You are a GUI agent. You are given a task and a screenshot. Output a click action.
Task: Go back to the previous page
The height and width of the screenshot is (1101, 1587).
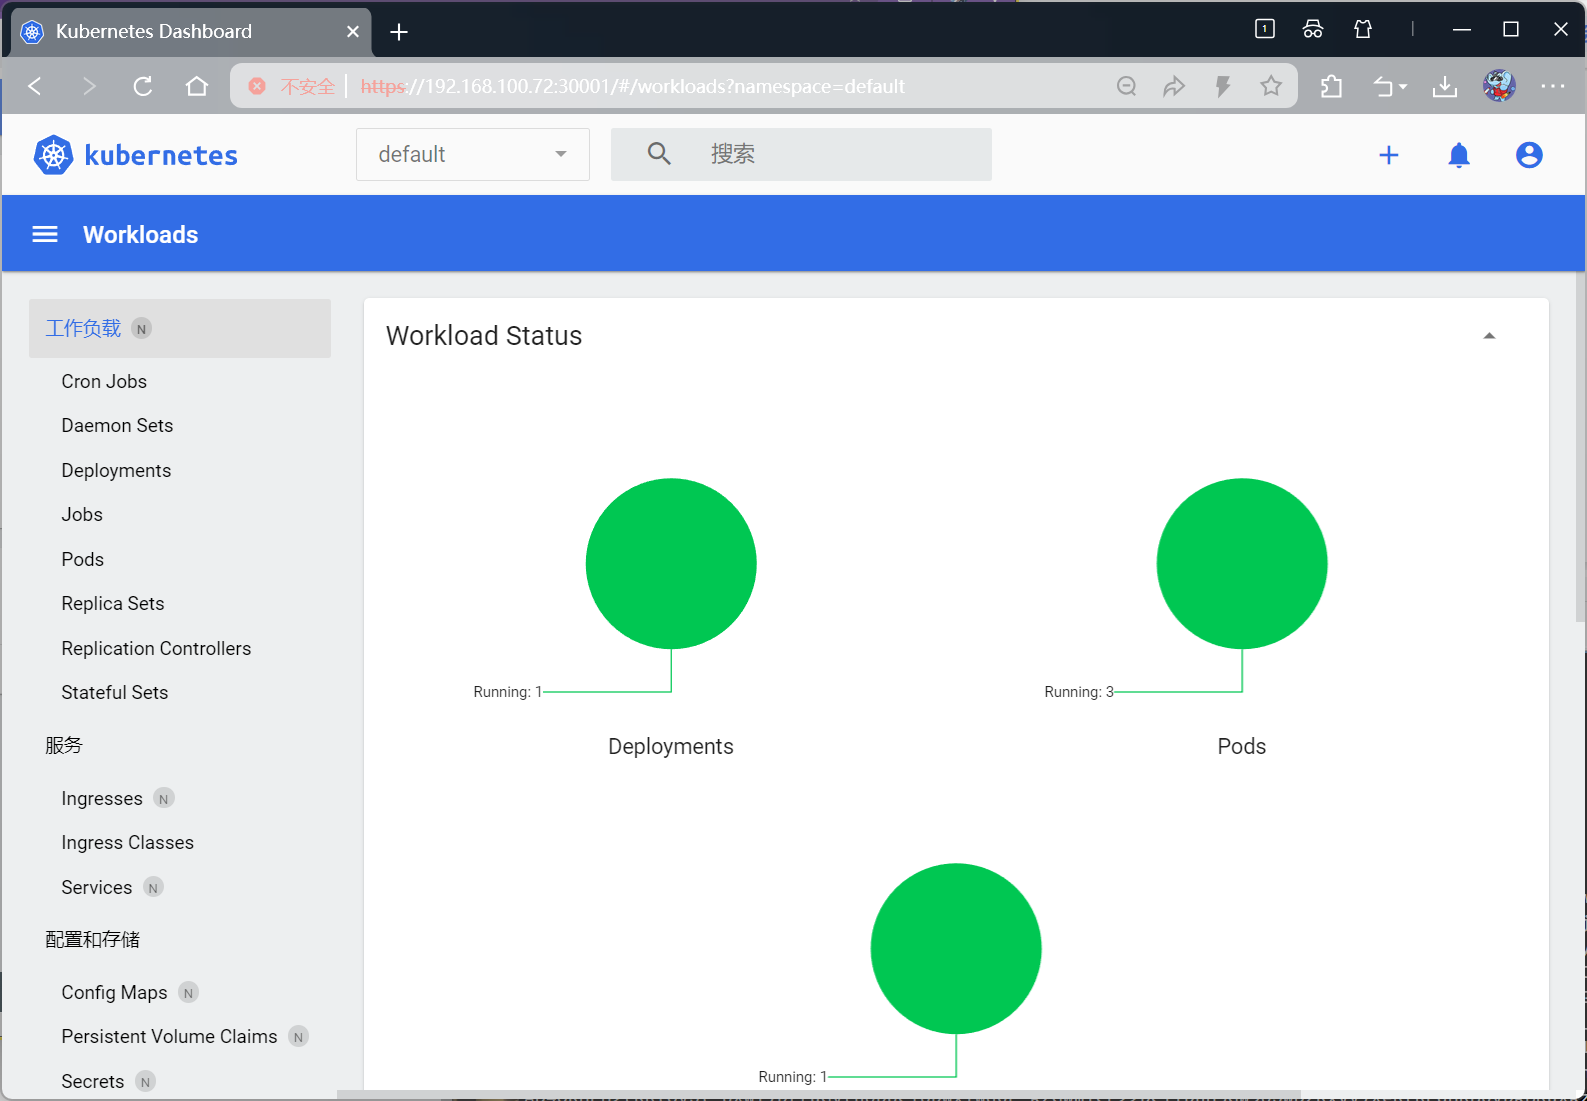click(35, 86)
